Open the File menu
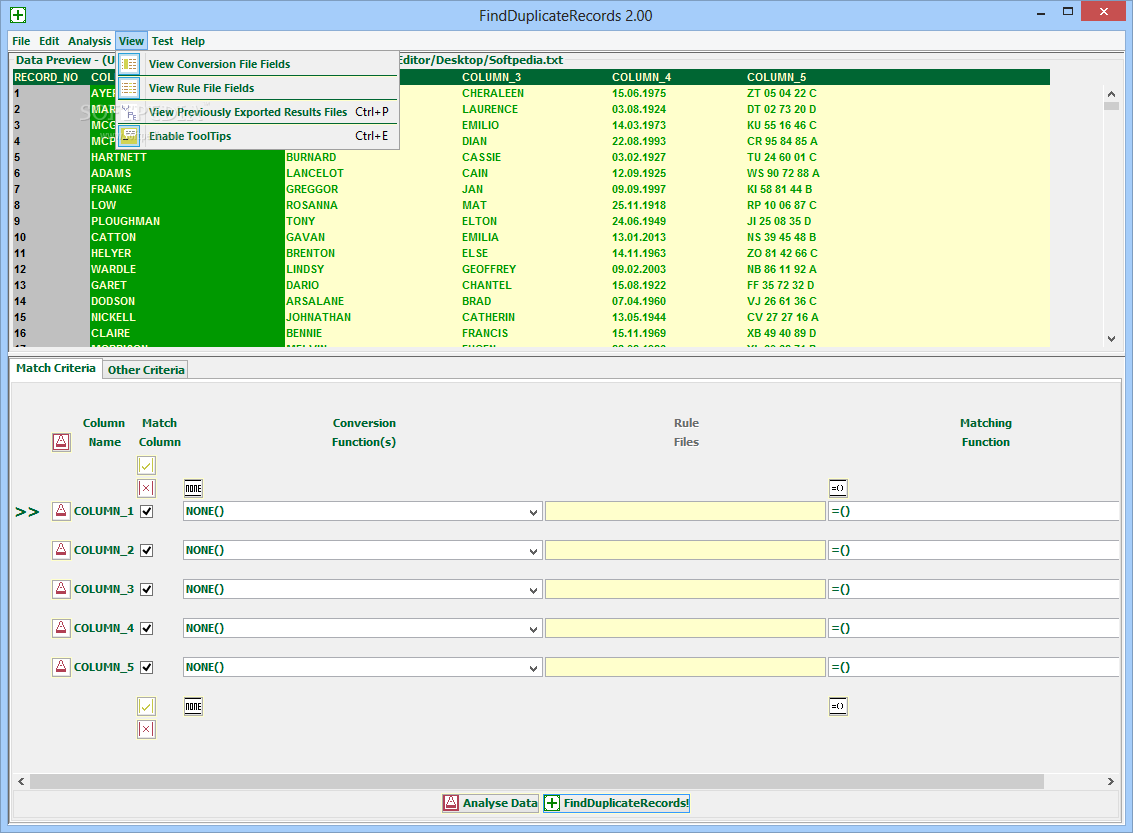 click(x=21, y=41)
